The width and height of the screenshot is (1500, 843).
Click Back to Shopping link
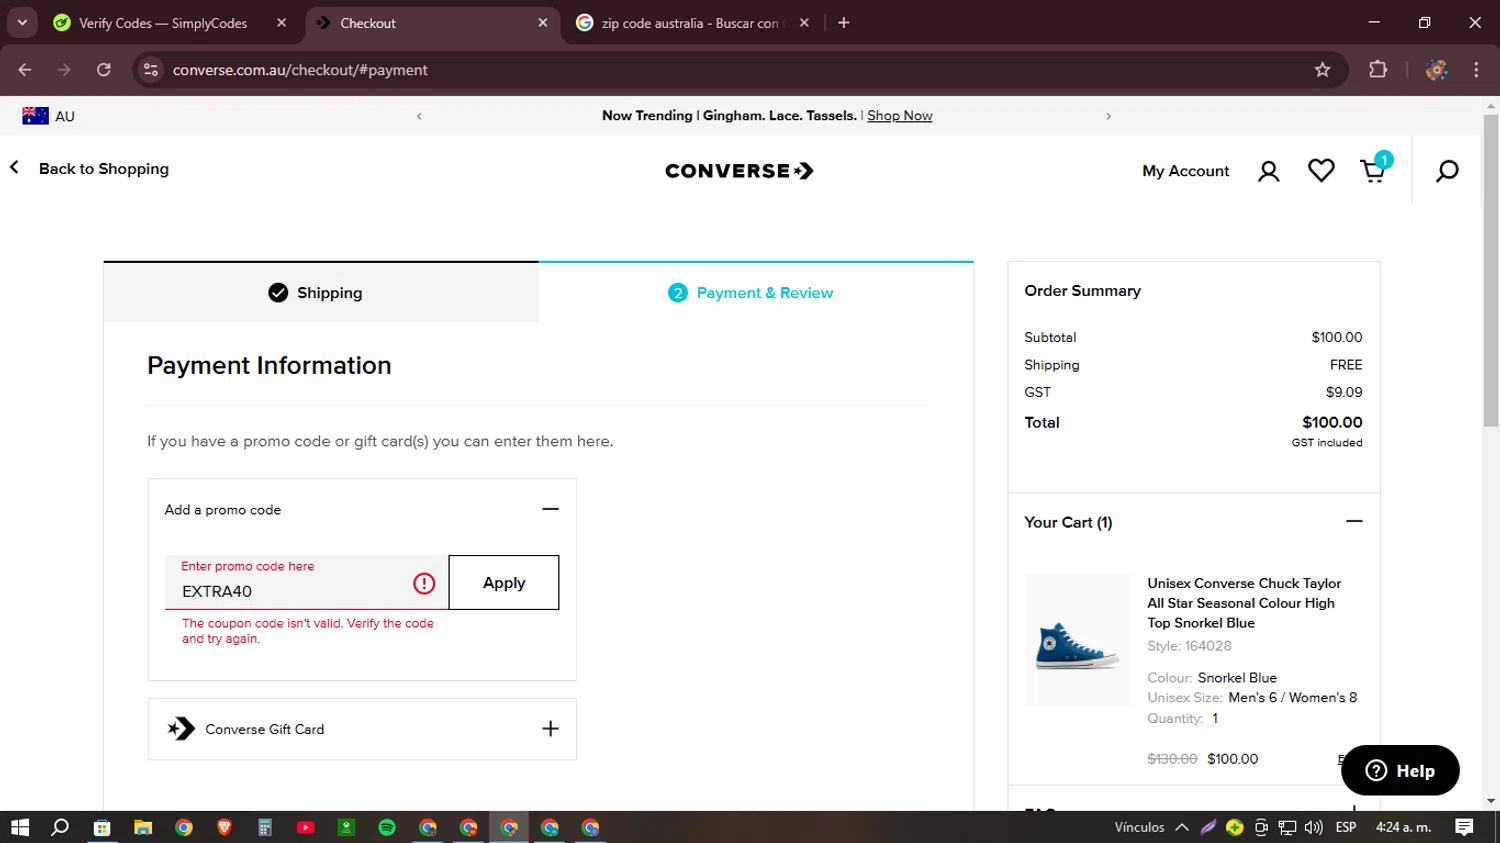pyautogui.click(x=90, y=169)
